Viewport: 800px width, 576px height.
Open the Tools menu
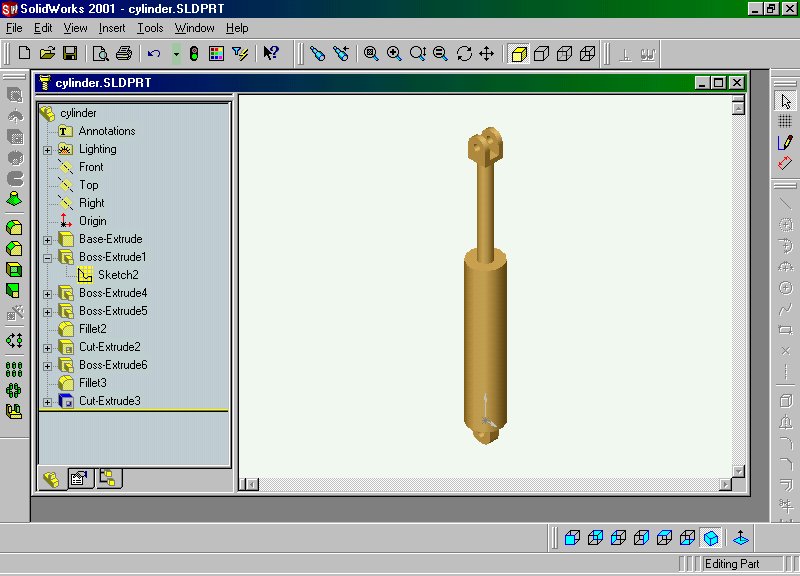pyautogui.click(x=150, y=28)
